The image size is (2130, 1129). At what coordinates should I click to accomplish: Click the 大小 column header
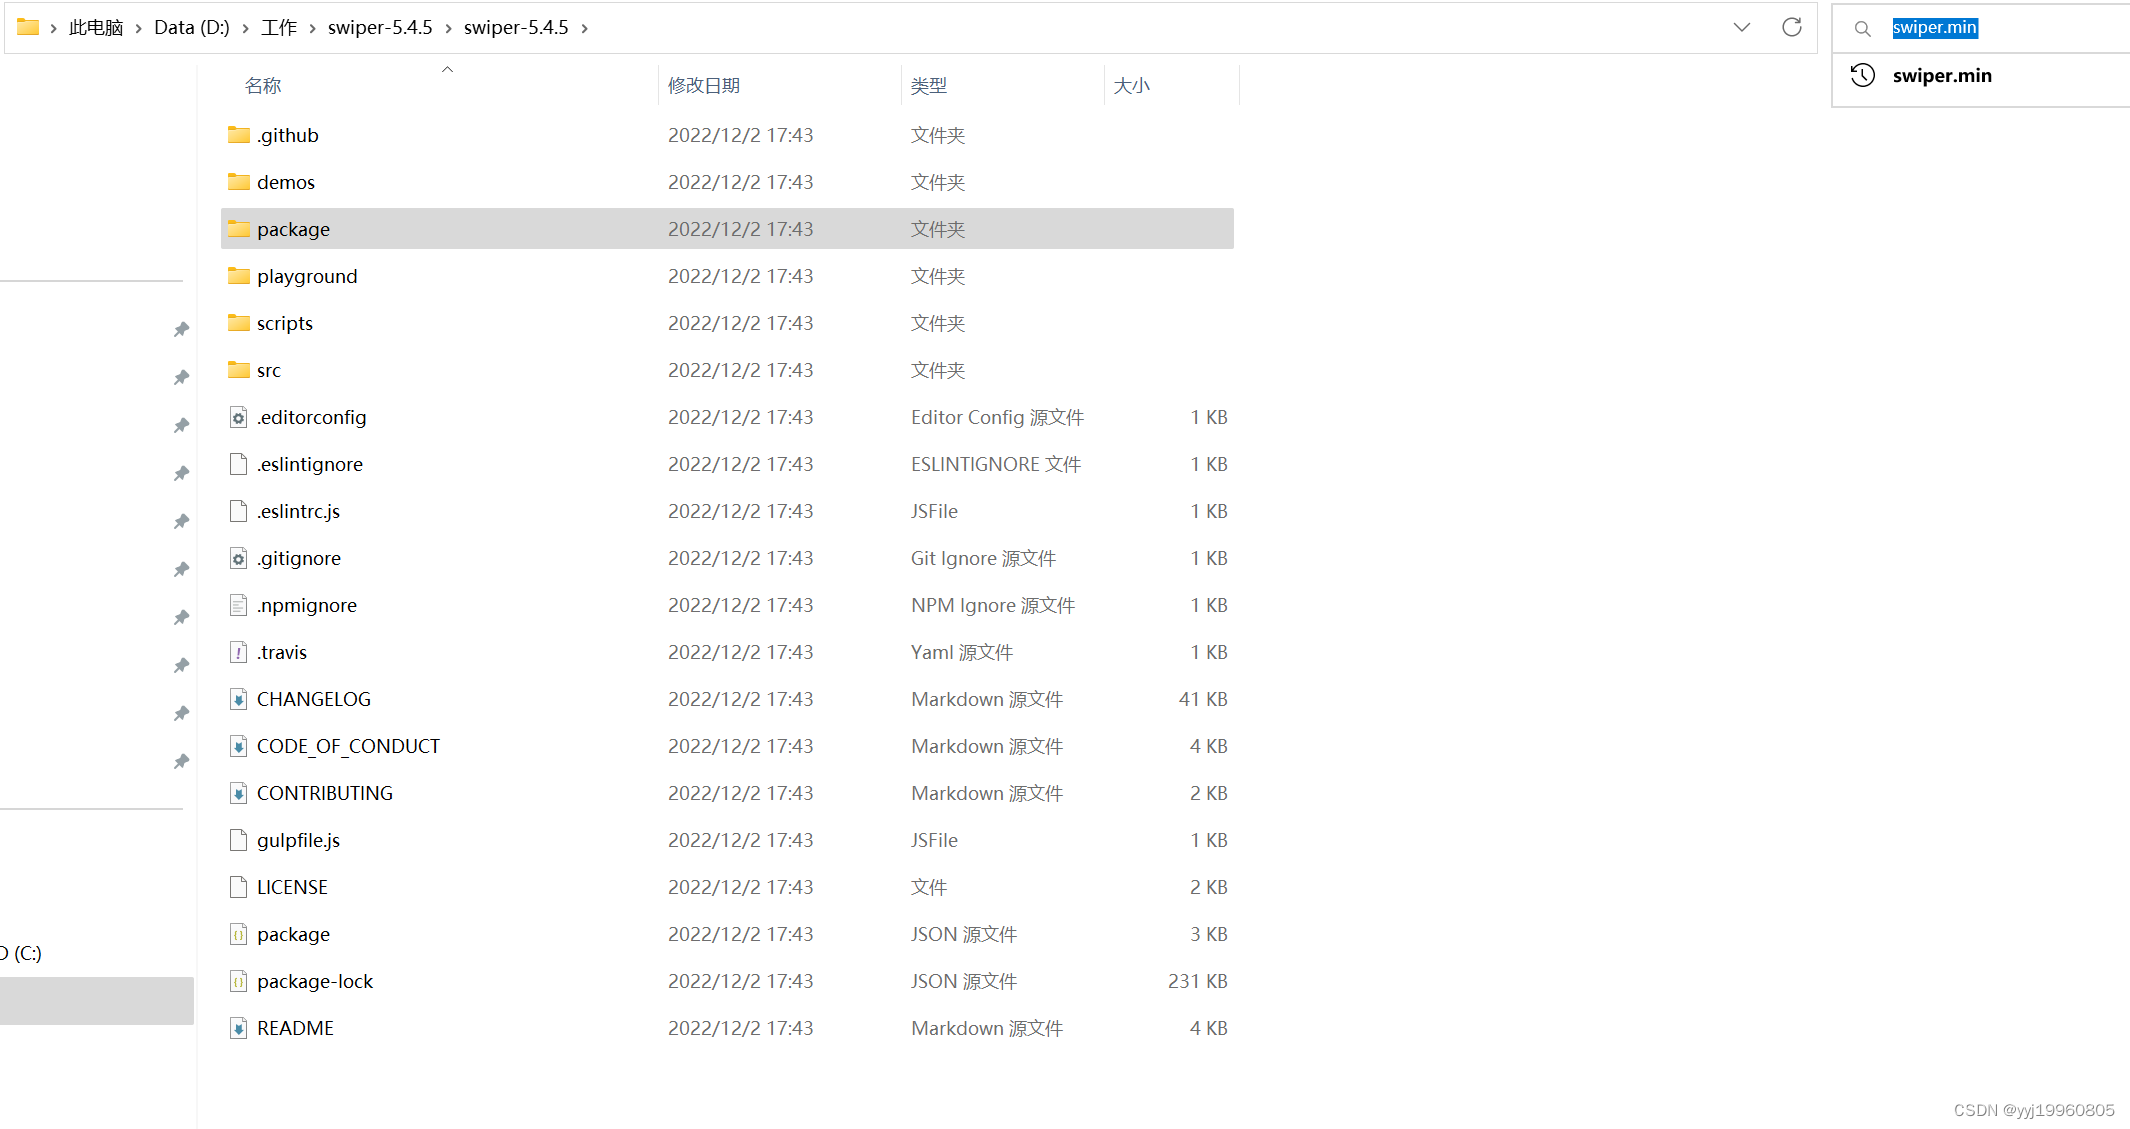pos(1131,85)
